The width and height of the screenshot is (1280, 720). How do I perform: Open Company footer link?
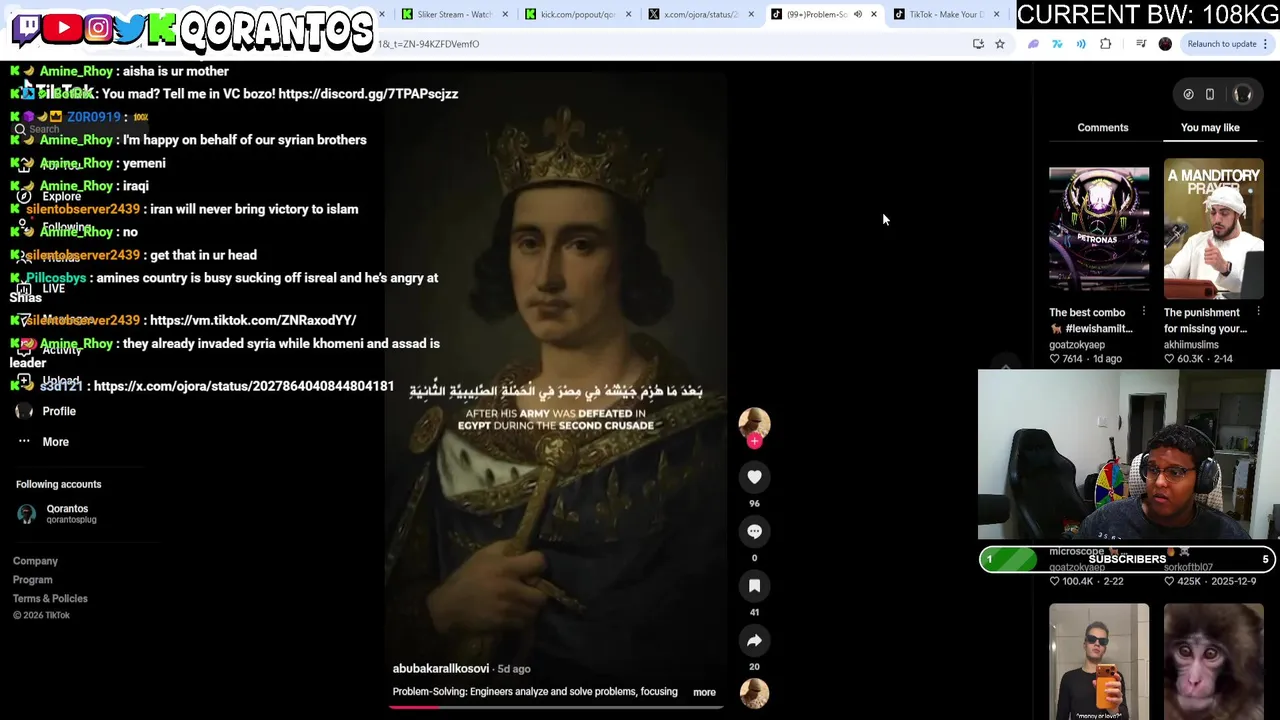pos(35,561)
